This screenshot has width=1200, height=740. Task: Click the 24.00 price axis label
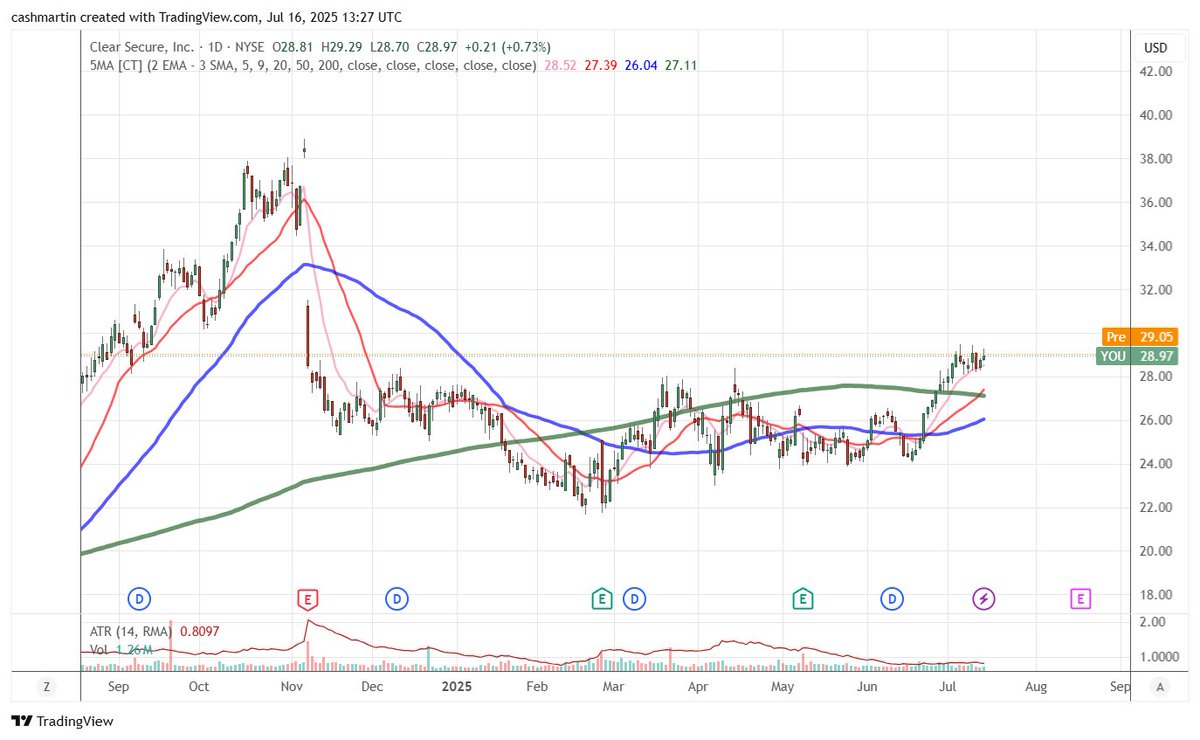tap(1158, 464)
